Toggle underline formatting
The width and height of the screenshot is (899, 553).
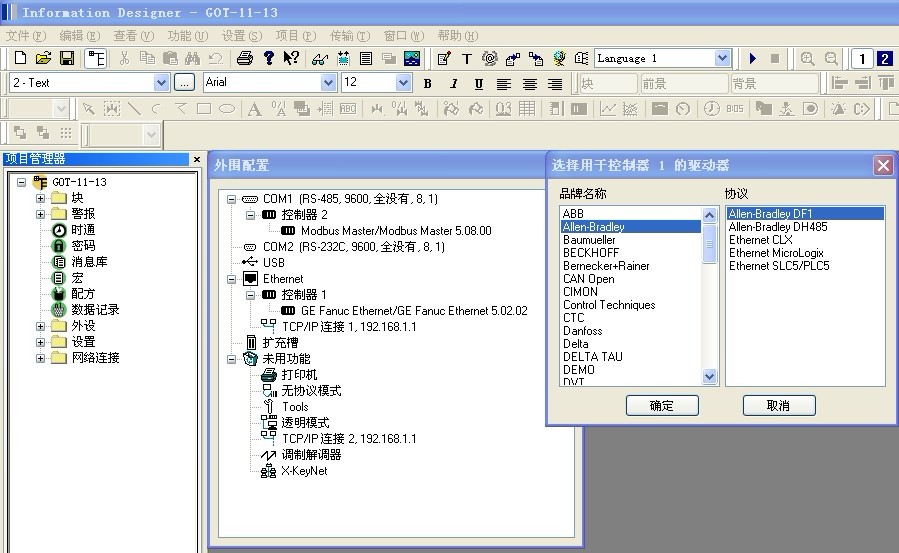click(x=479, y=84)
